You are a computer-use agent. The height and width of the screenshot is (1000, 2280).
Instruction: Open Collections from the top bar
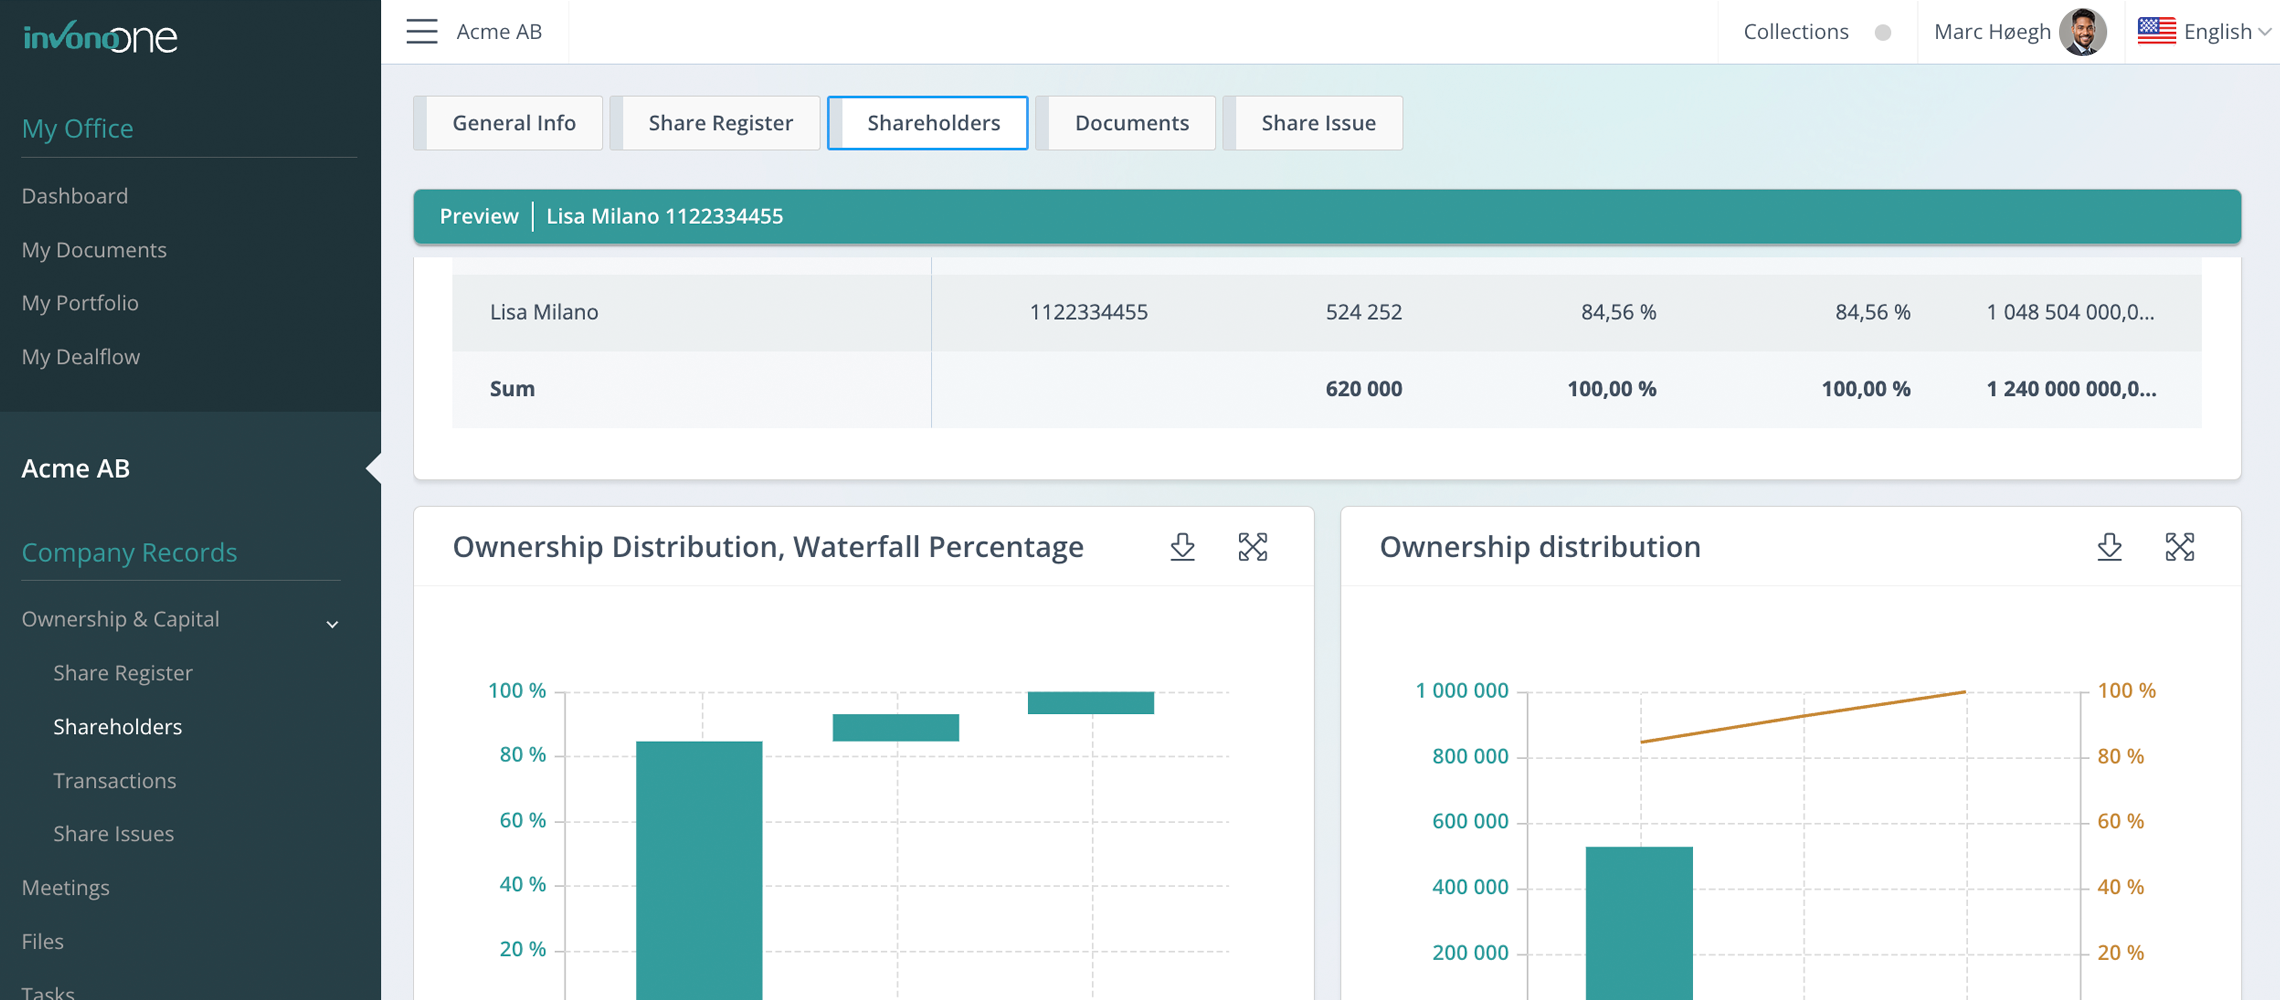[x=1795, y=31]
